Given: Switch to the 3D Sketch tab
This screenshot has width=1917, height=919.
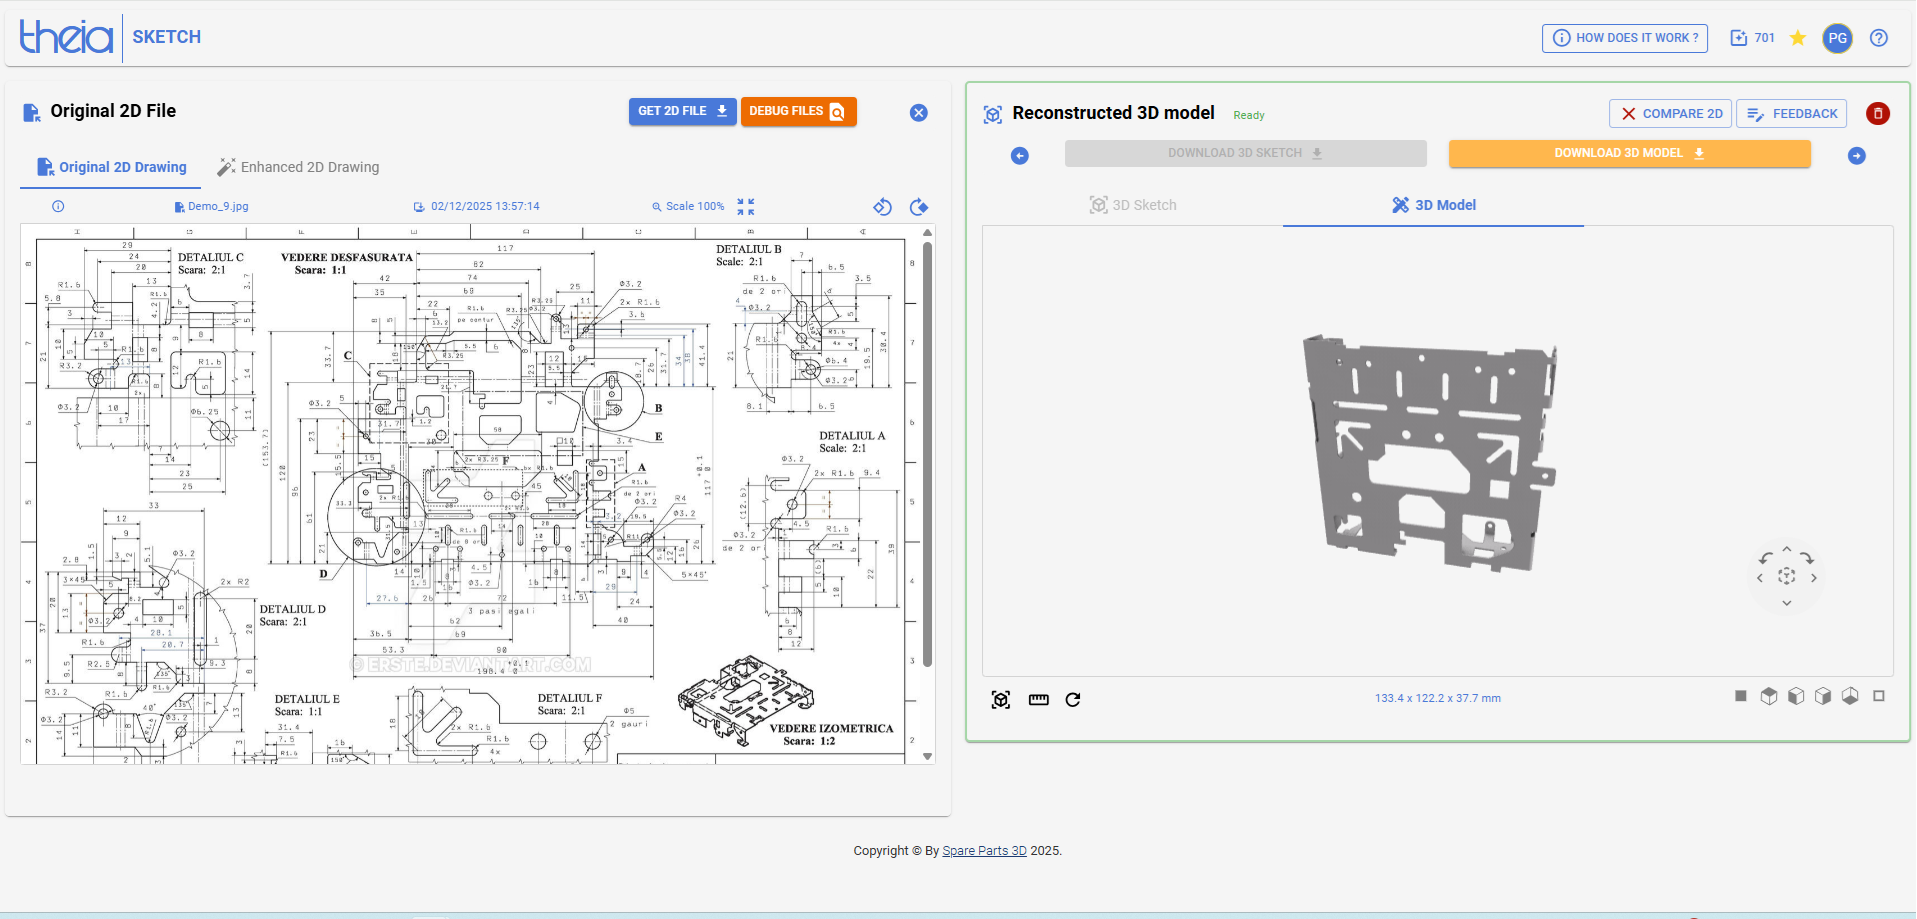Looking at the screenshot, I should (1133, 205).
